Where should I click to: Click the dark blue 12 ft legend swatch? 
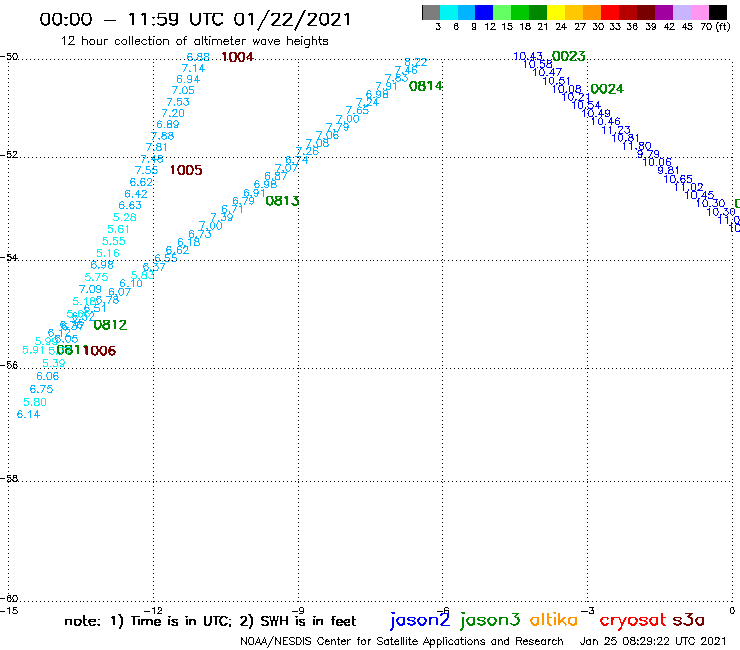(x=484, y=12)
